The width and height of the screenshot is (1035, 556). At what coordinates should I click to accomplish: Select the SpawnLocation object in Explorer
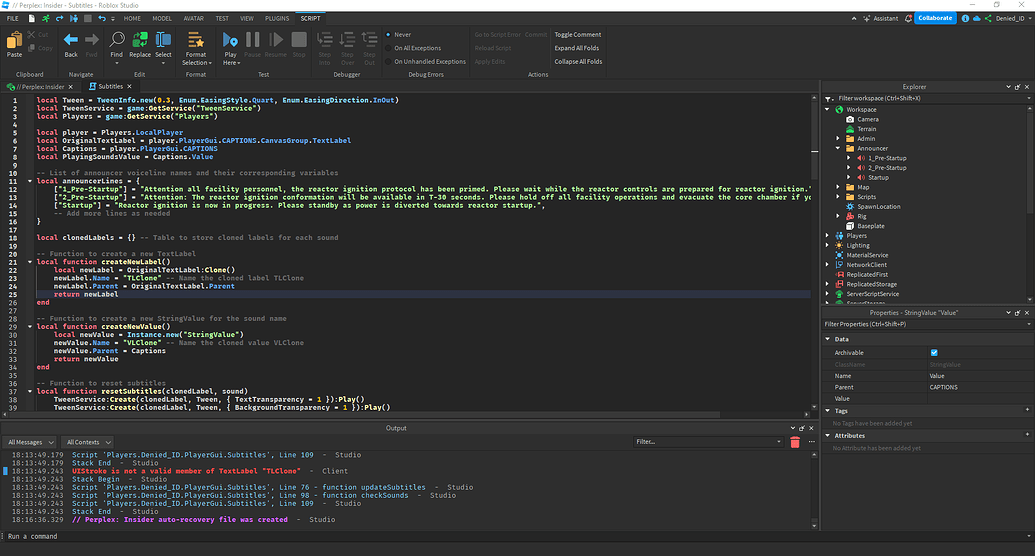878,206
